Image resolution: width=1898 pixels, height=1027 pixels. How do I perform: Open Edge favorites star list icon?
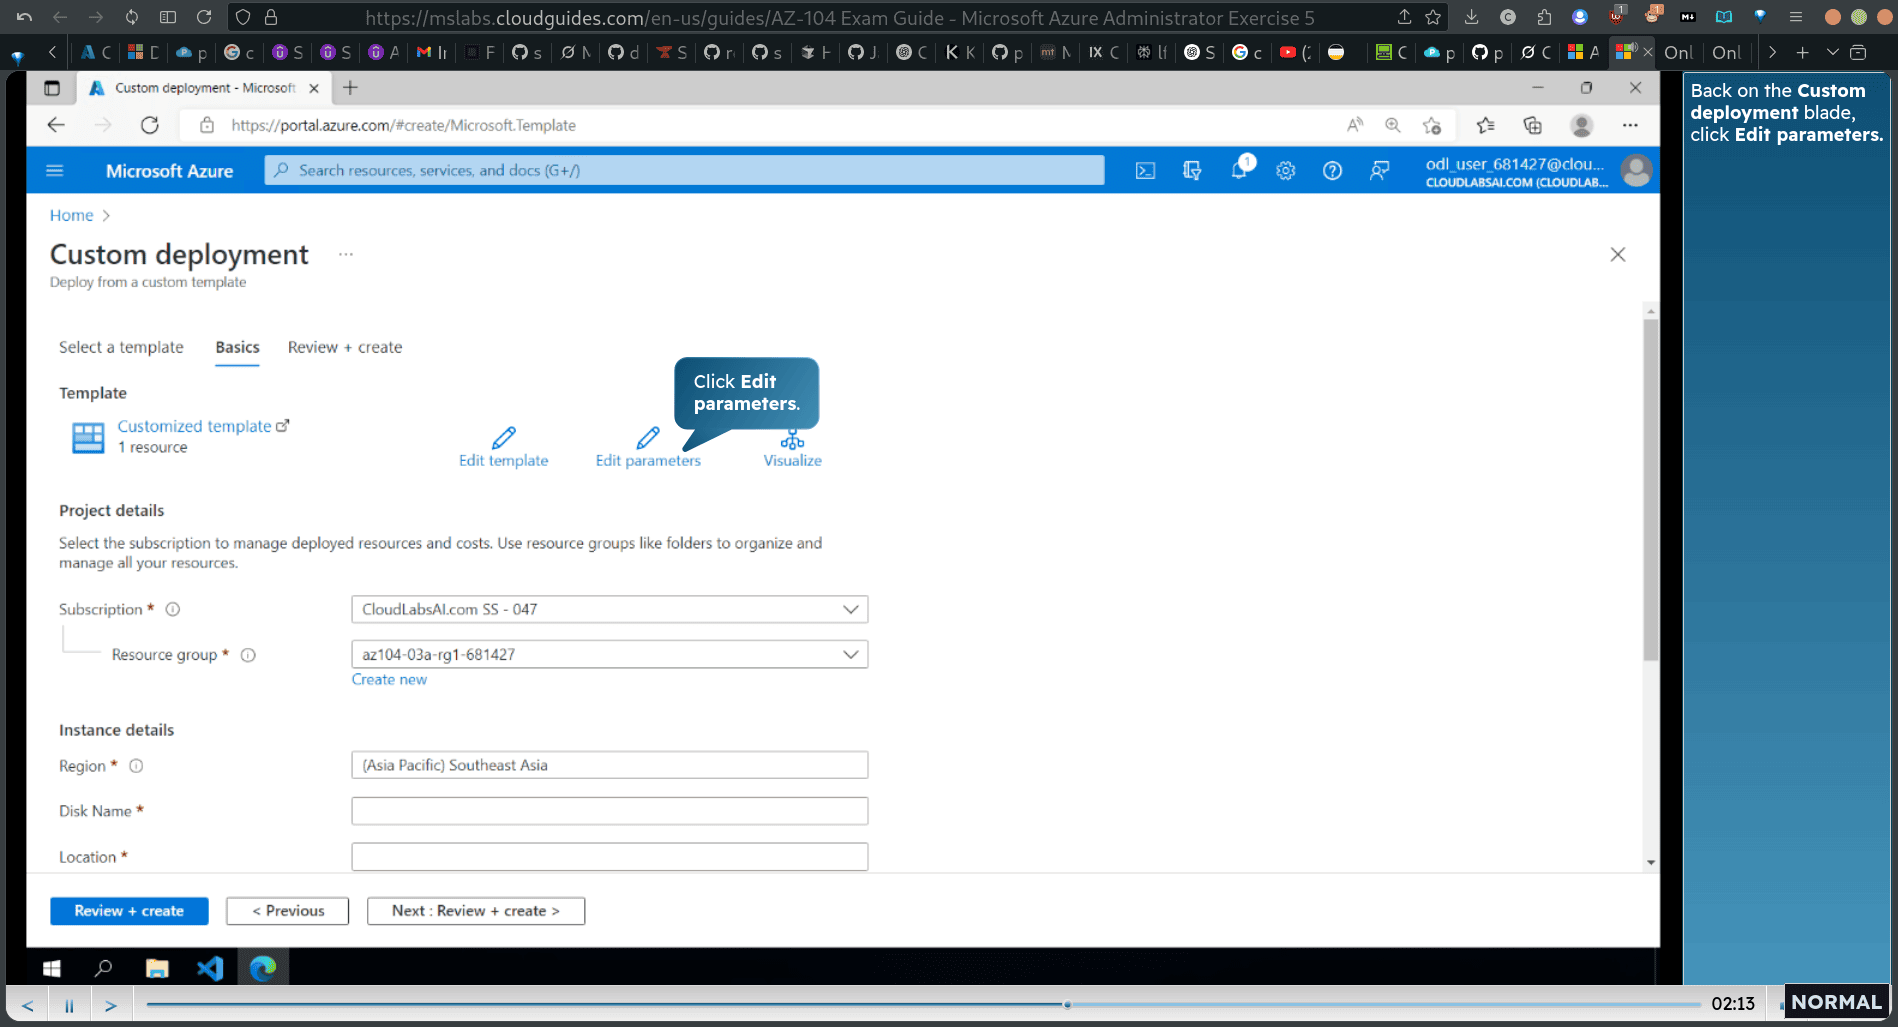pyautogui.click(x=1485, y=125)
